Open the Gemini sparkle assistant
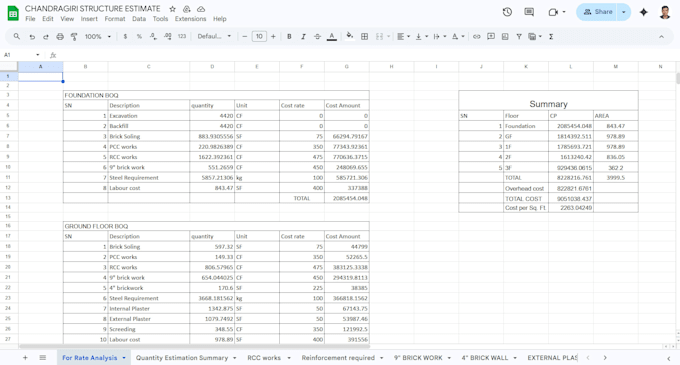This screenshot has width=680, height=365. 644,12
